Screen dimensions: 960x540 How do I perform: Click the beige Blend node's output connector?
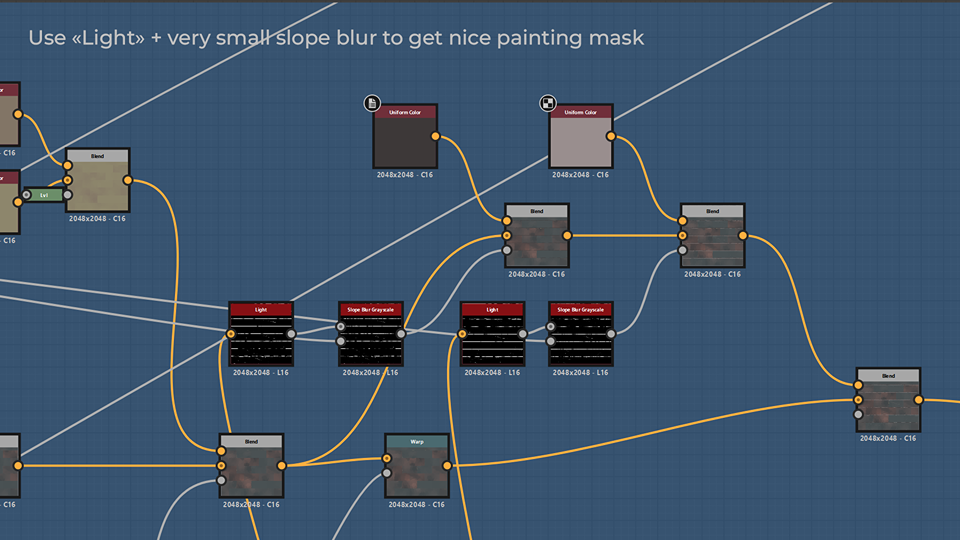point(127,181)
